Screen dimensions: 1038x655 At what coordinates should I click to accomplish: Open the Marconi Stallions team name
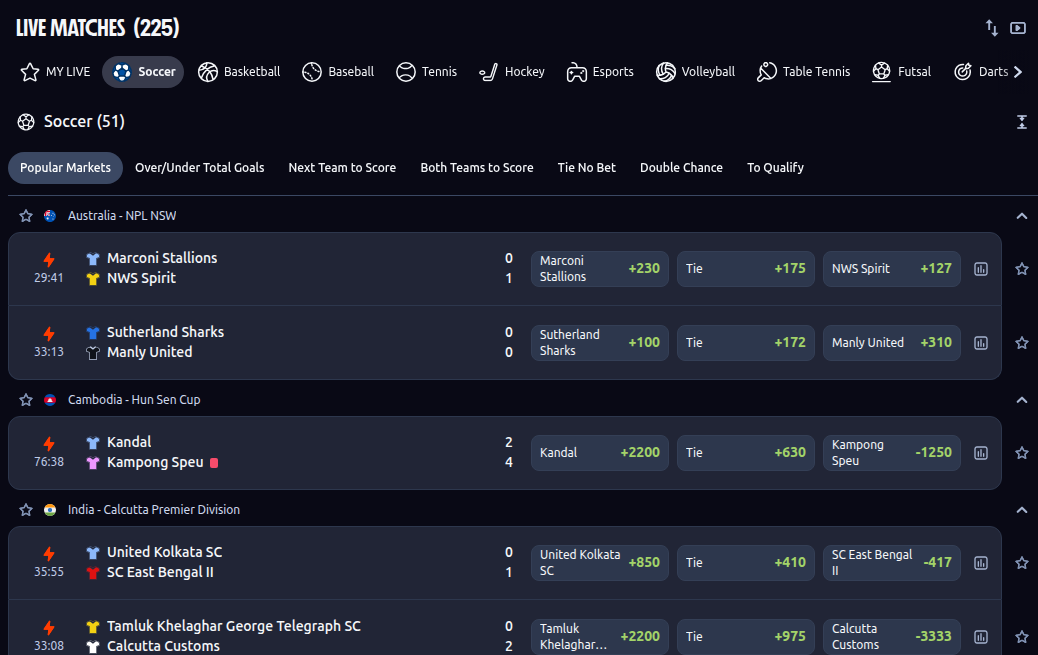point(162,258)
